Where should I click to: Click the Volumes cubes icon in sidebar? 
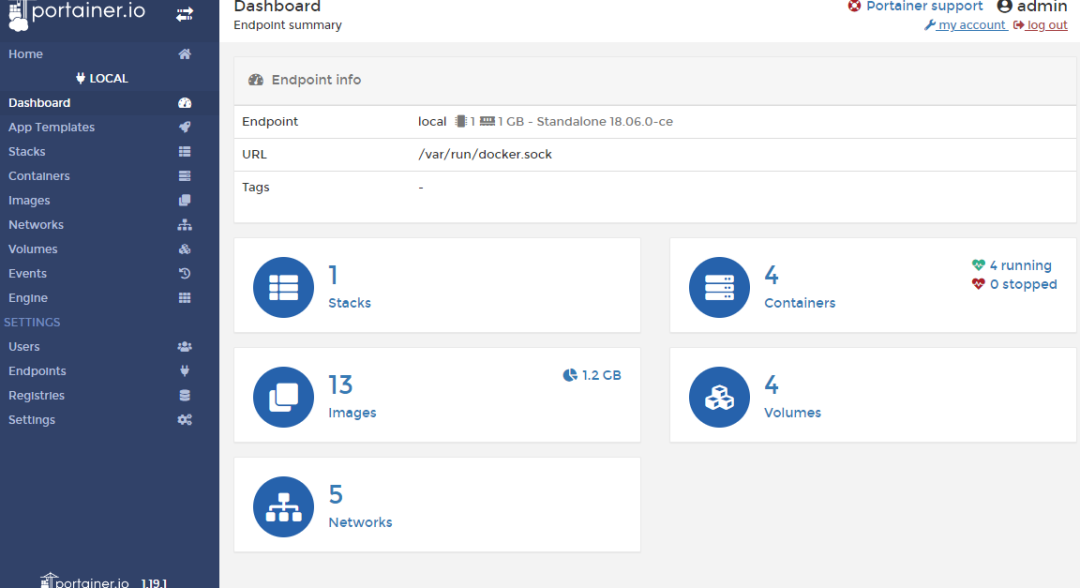(x=185, y=249)
